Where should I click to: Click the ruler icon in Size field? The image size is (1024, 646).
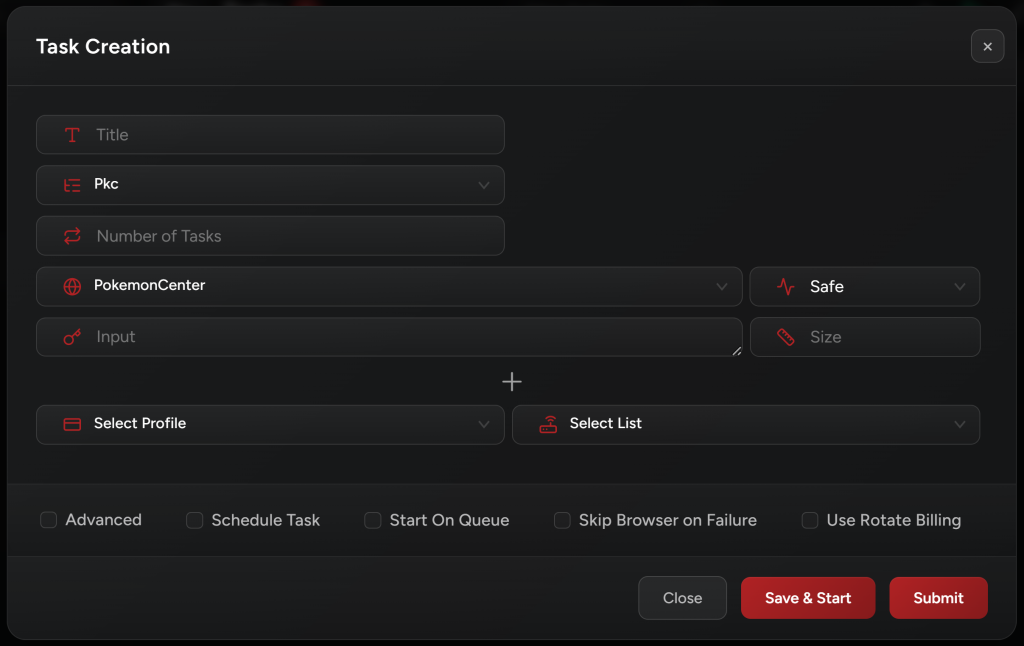(786, 337)
